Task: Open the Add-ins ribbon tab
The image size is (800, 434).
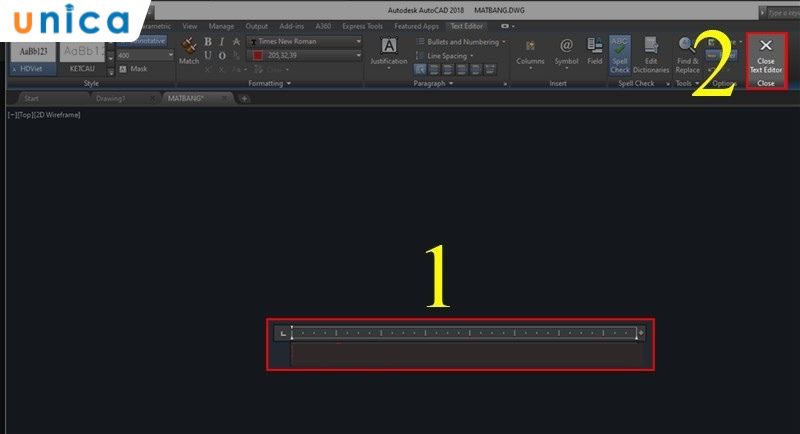Action: click(x=291, y=26)
